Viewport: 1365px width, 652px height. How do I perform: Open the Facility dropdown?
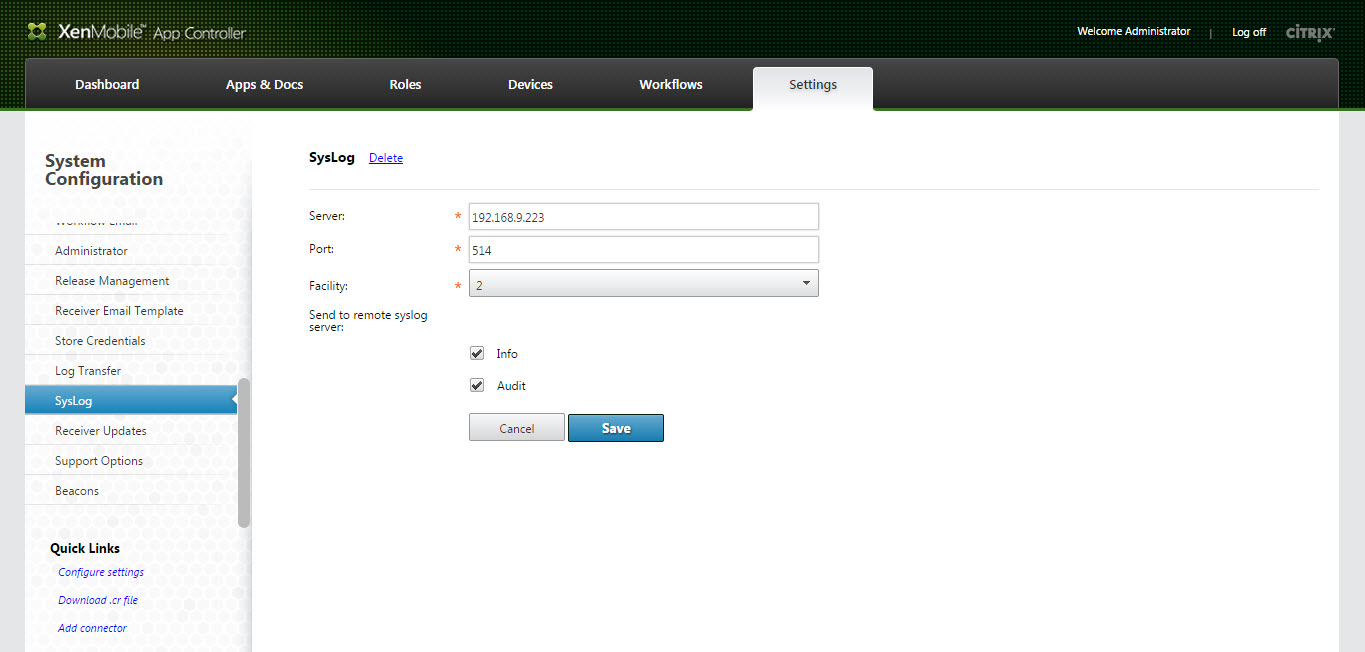click(x=644, y=284)
